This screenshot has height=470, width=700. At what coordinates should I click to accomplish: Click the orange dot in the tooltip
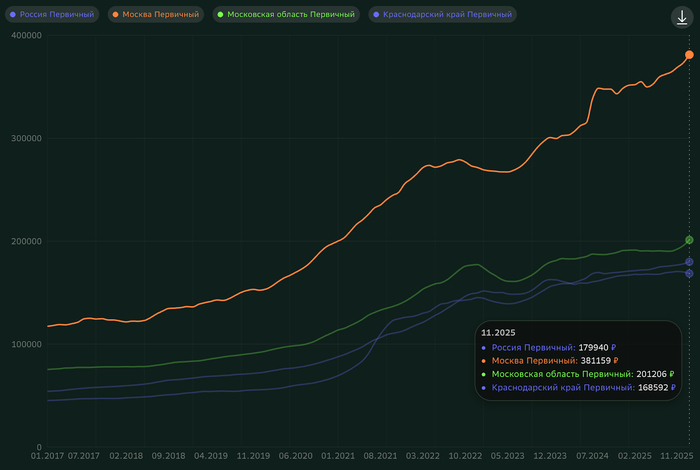coord(486,360)
